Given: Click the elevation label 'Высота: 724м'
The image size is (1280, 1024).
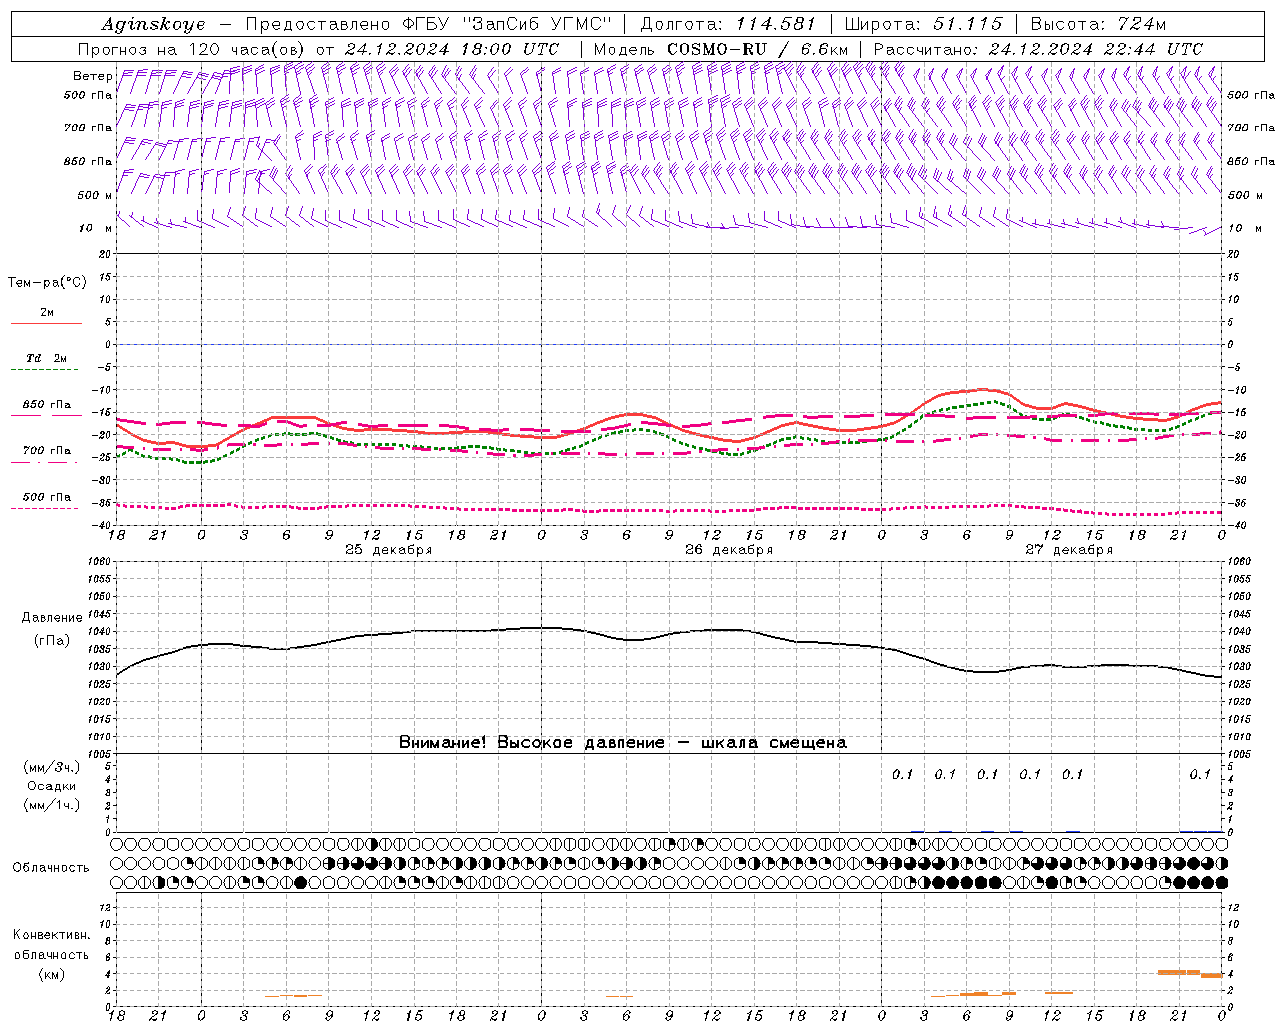Looking at the screenshot, I should pyautogui.click(x=1098, y=24).
